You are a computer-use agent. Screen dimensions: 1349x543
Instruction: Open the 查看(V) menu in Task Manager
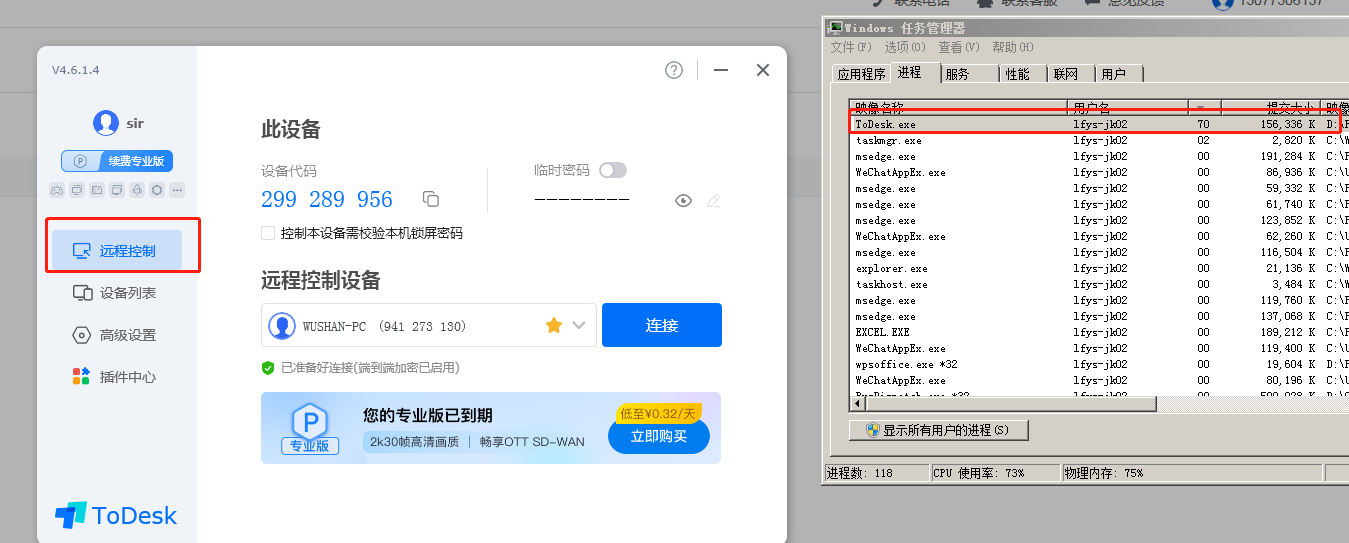click(x=957, y=47)
